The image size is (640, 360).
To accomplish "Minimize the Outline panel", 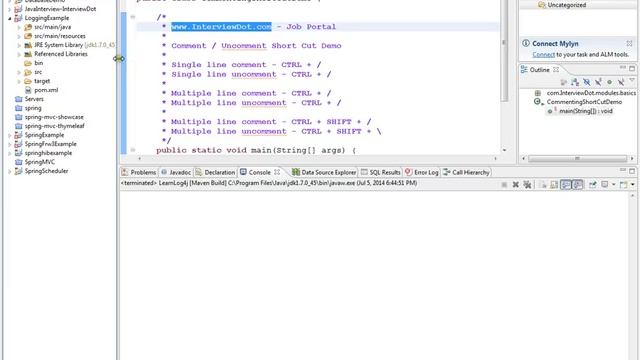I will [x=623, y=67].
